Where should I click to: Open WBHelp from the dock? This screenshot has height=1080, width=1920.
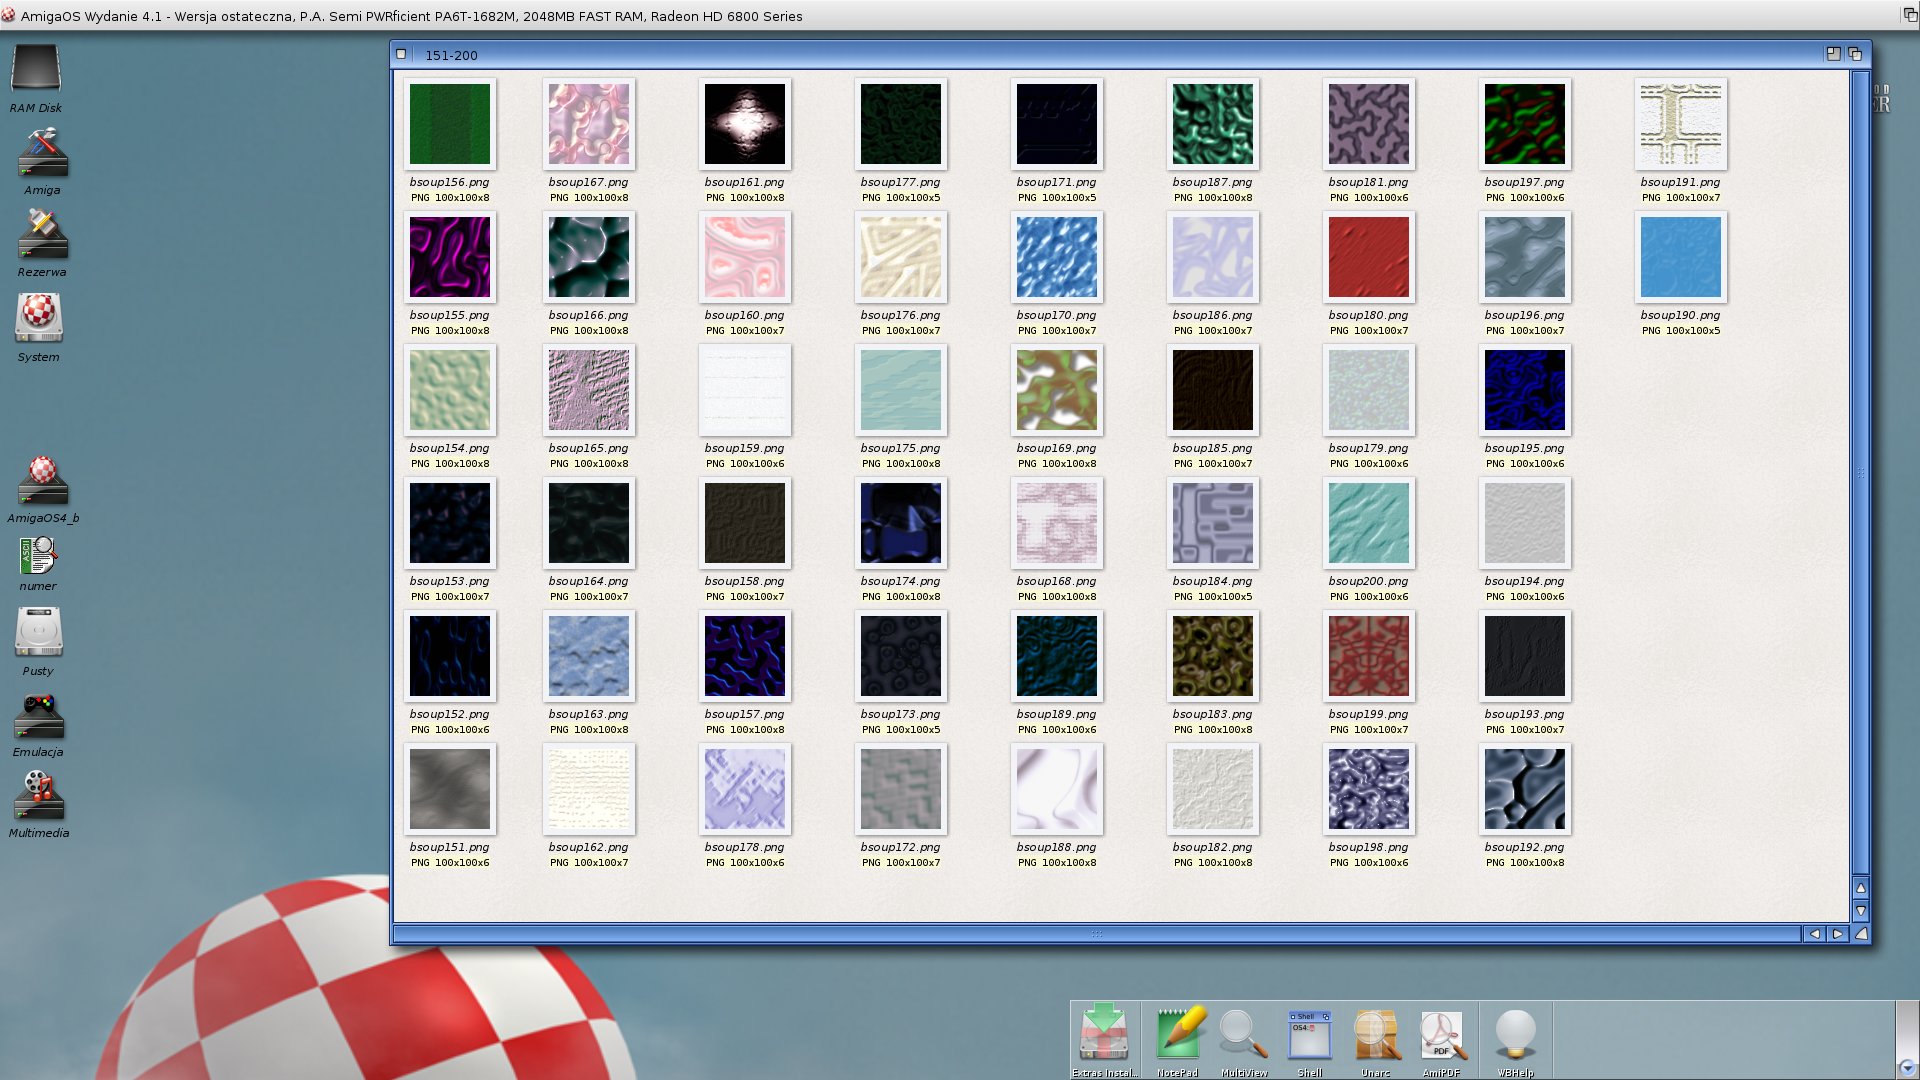pyautogui.click(x=1516, y=1034)
